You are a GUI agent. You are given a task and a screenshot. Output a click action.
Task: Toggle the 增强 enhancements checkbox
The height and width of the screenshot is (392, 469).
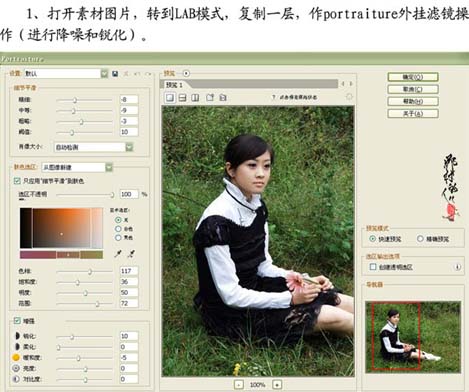17,321
